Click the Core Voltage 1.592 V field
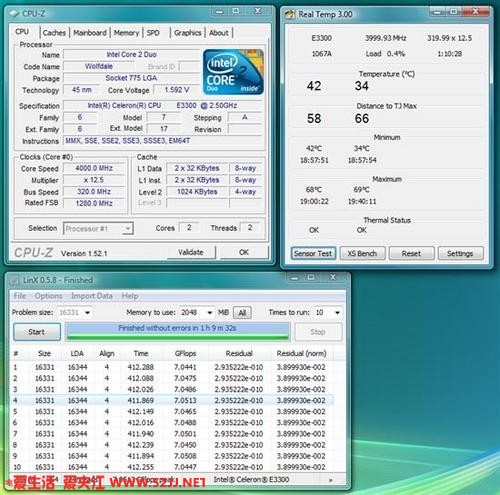Screen dimensions: 500x495 pyautogui.click(x=177, y=90)
